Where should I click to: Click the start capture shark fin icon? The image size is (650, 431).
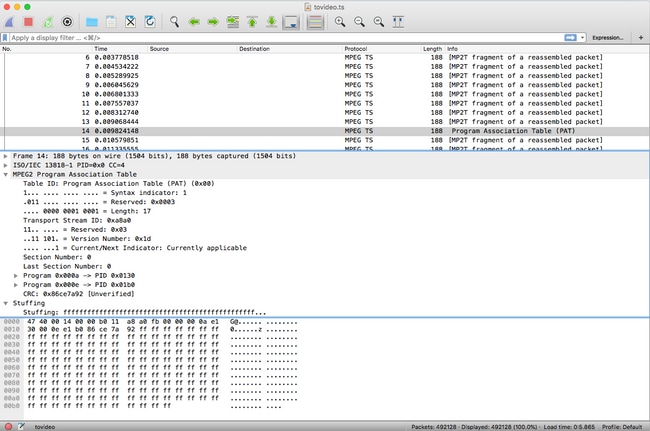coord(10,22)
